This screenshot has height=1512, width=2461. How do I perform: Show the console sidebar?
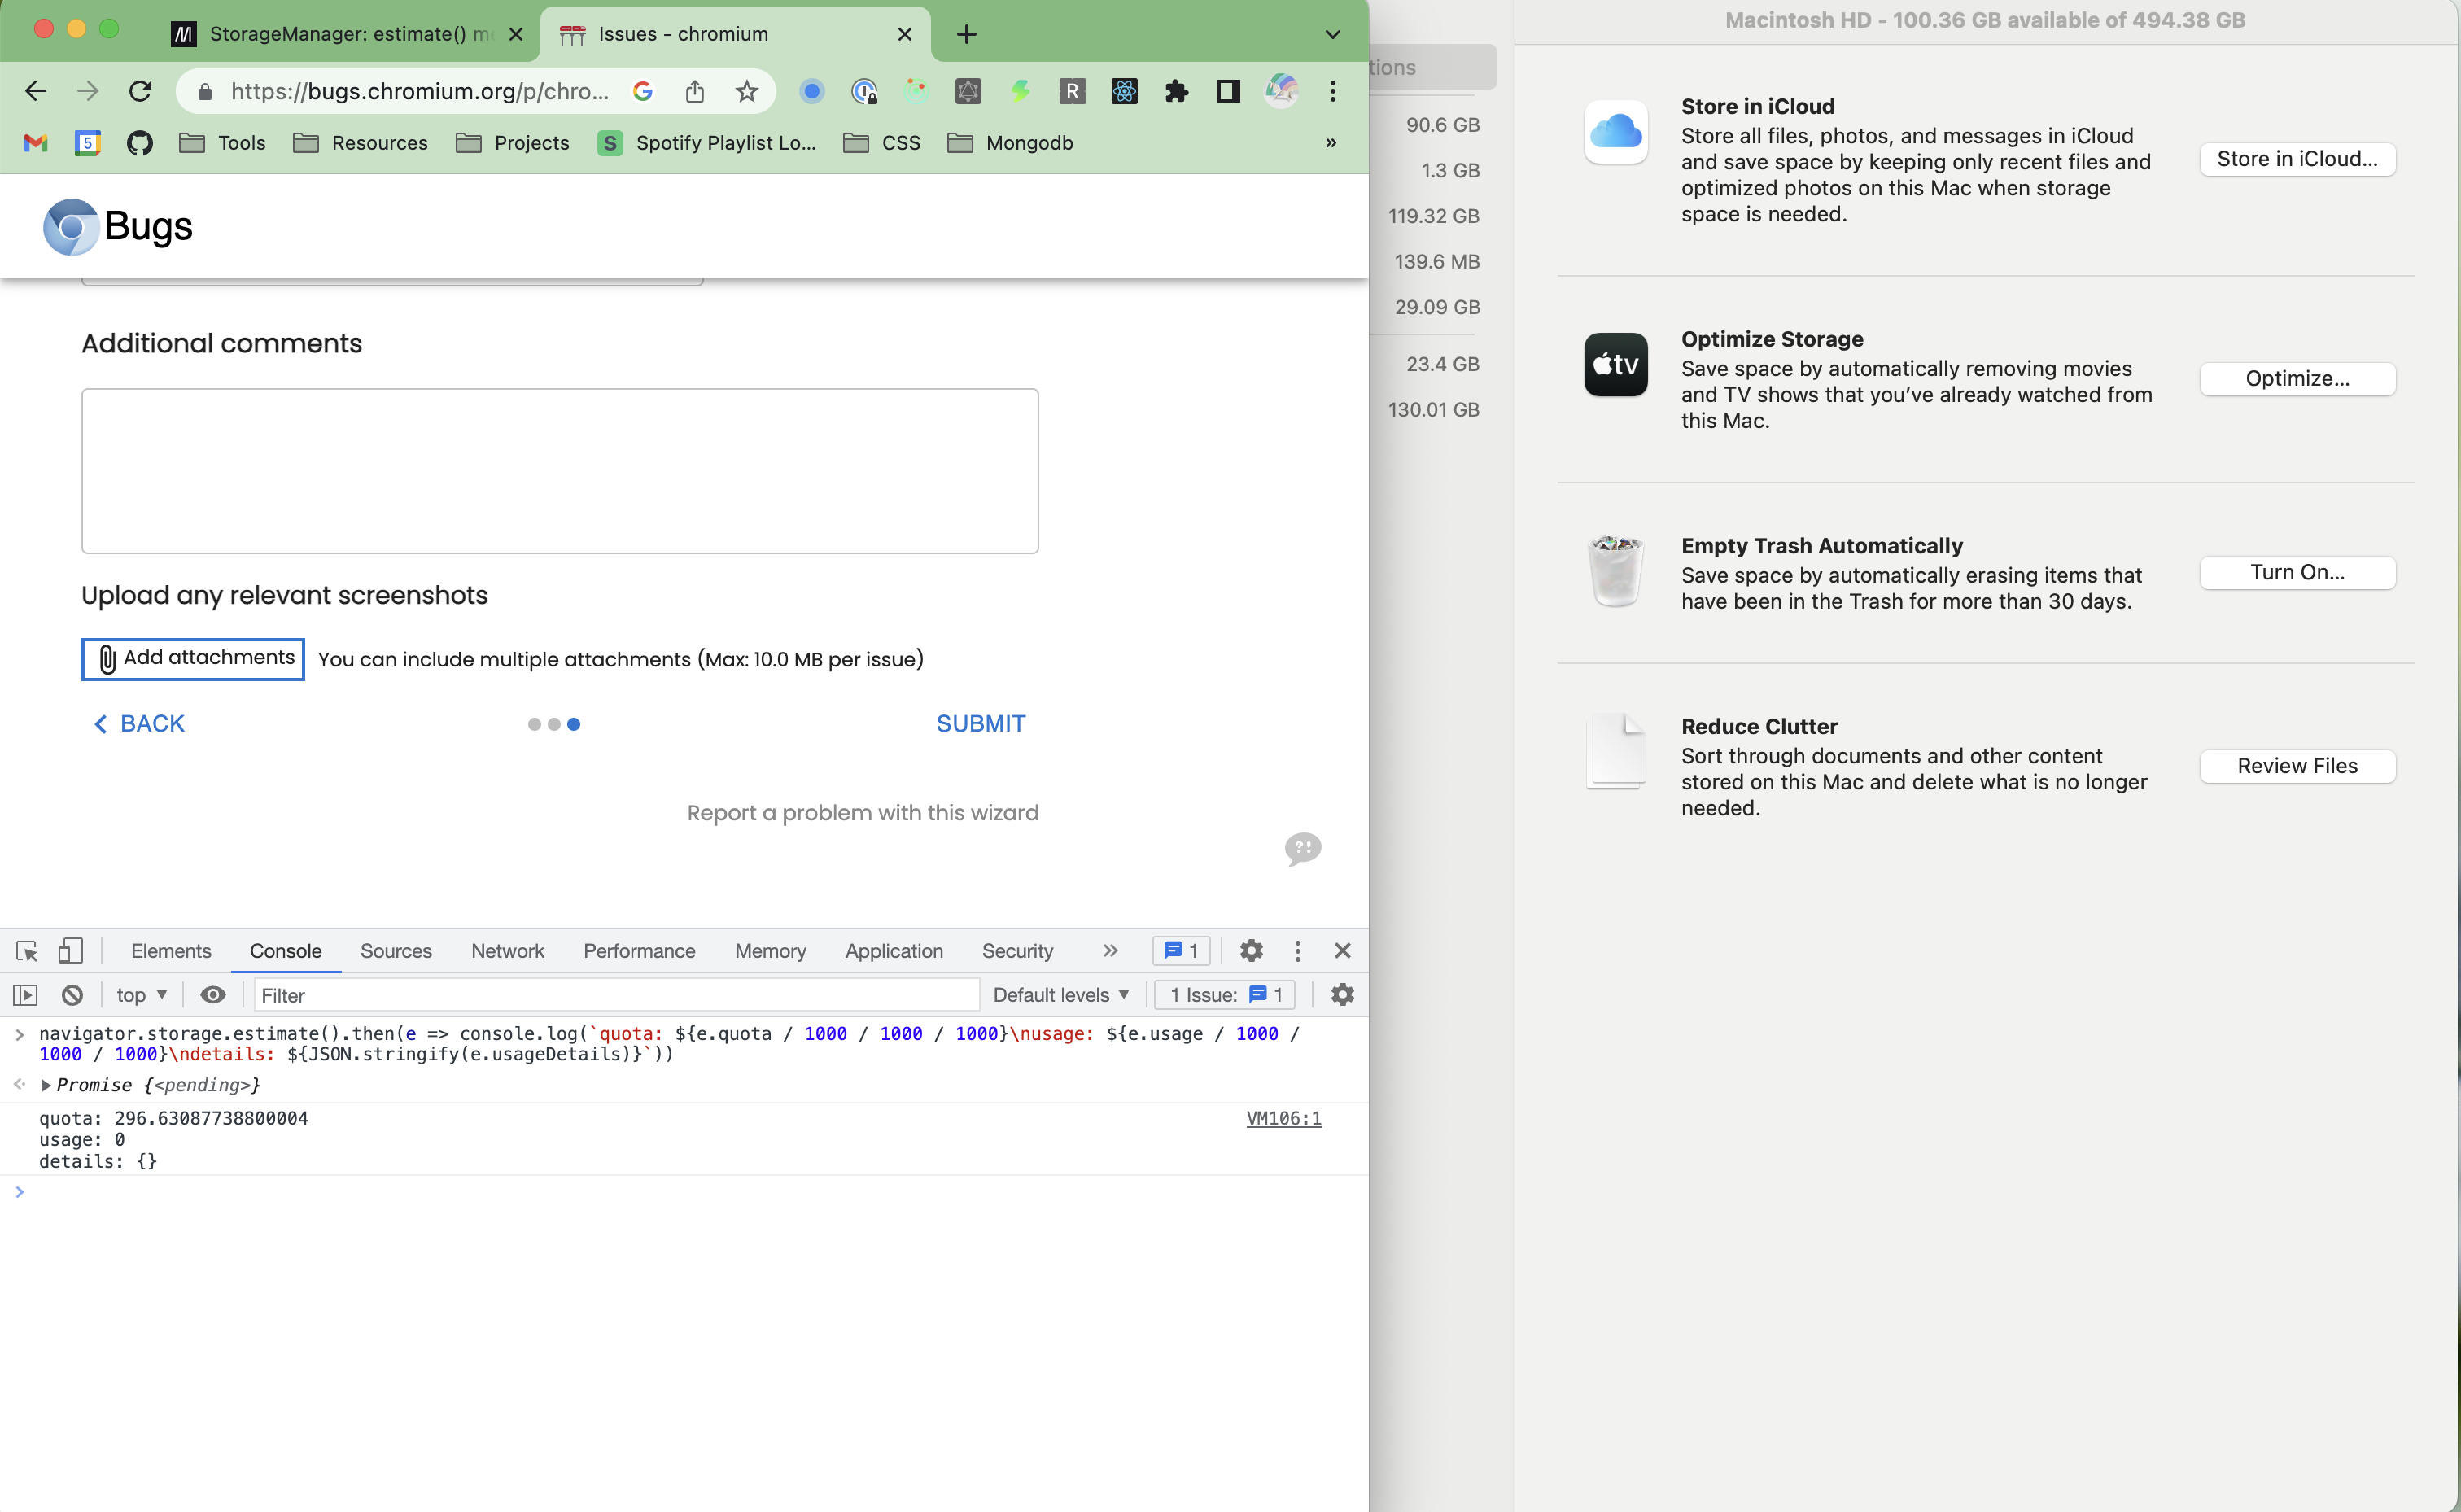pos(25,995)
